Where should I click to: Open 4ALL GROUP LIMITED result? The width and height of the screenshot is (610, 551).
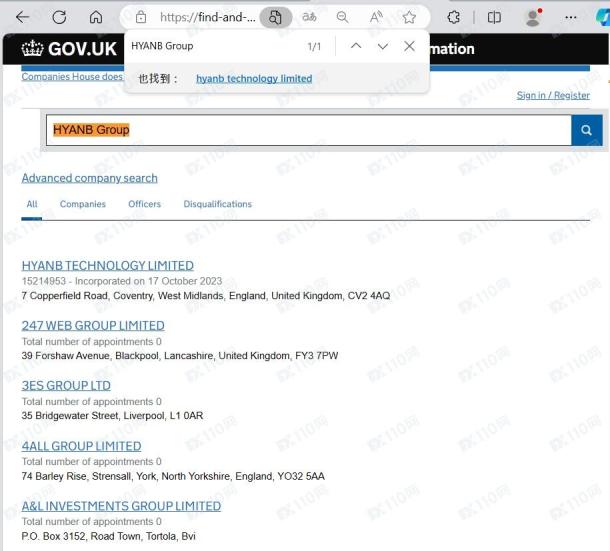point(81,446)
